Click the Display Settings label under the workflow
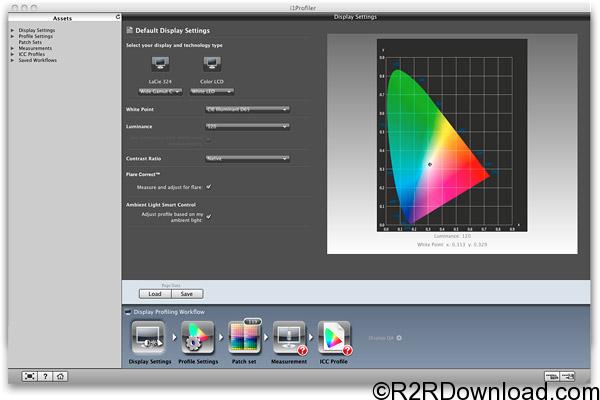 point(150,361)
